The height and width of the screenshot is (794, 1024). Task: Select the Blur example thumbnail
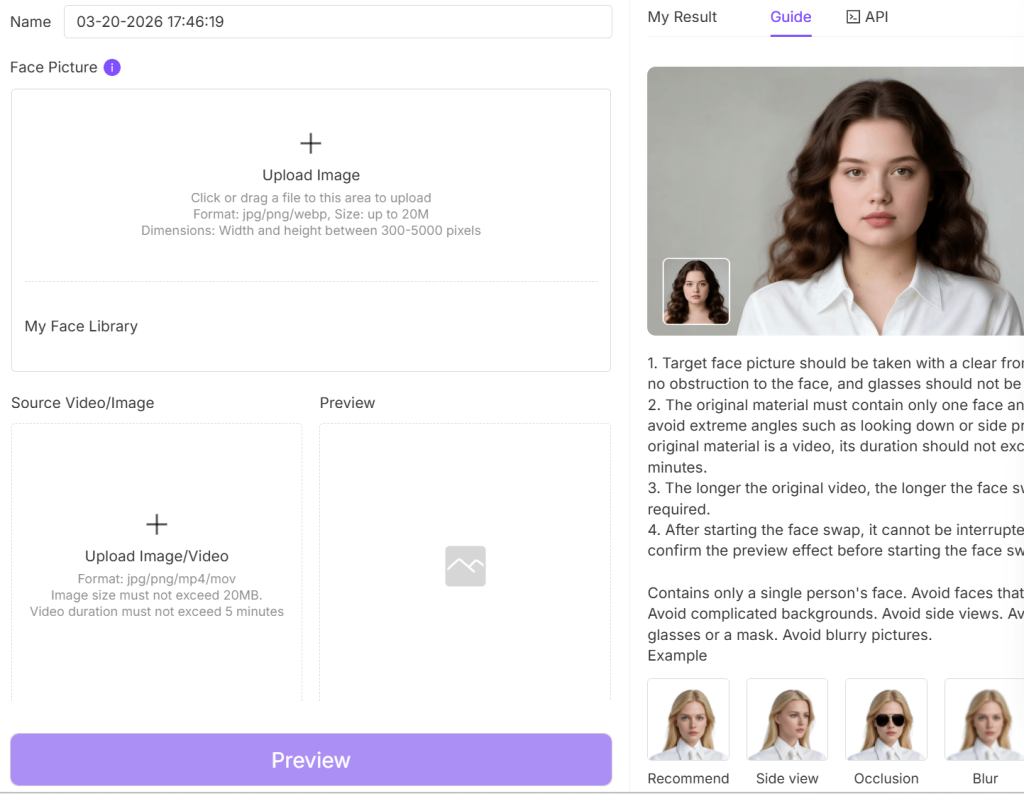pyautogui.click(x=985, y=720)
